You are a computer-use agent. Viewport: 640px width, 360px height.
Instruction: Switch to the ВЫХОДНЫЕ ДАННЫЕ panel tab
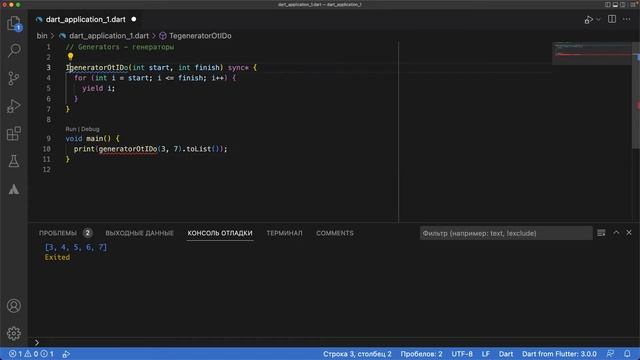[140, 233]
